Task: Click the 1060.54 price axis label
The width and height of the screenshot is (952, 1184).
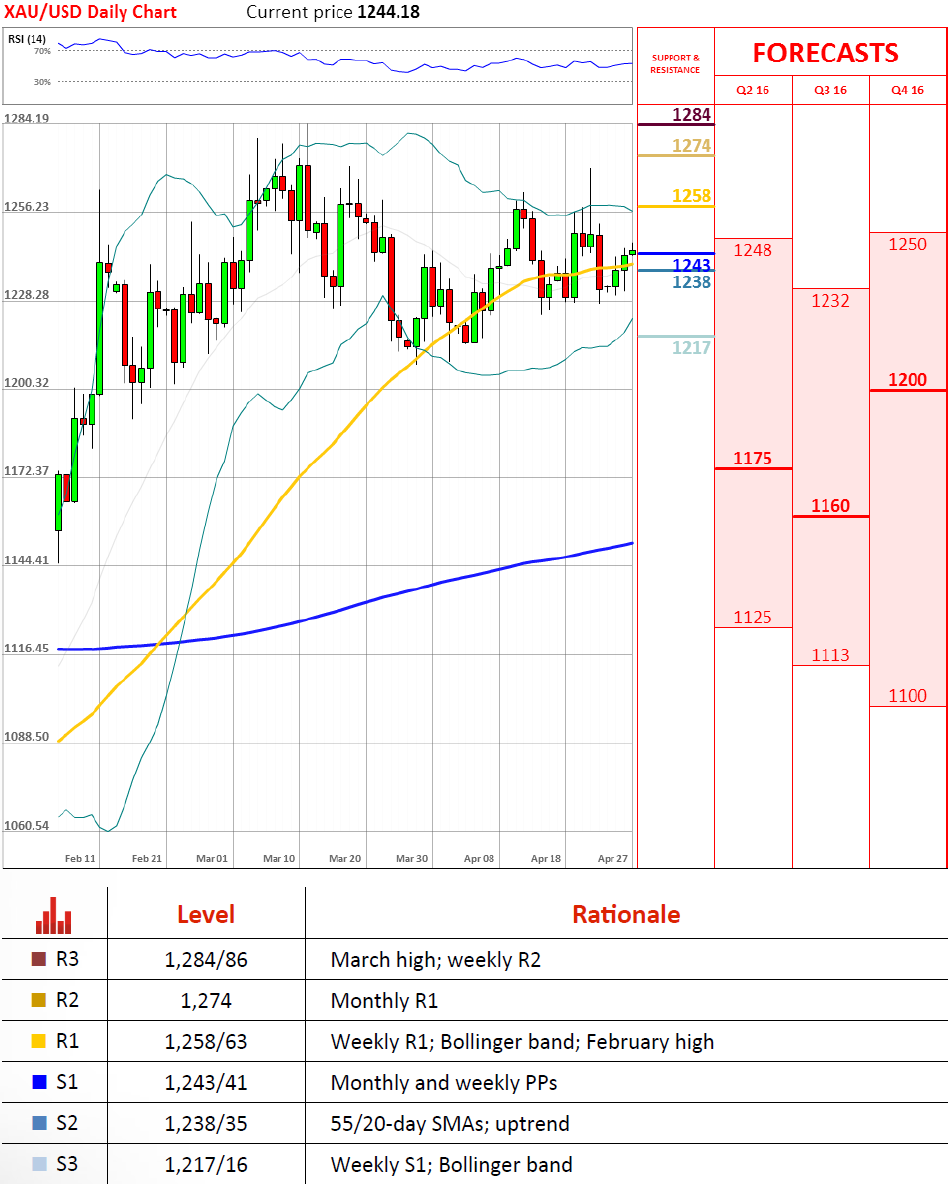Action: tap(26, 825)
